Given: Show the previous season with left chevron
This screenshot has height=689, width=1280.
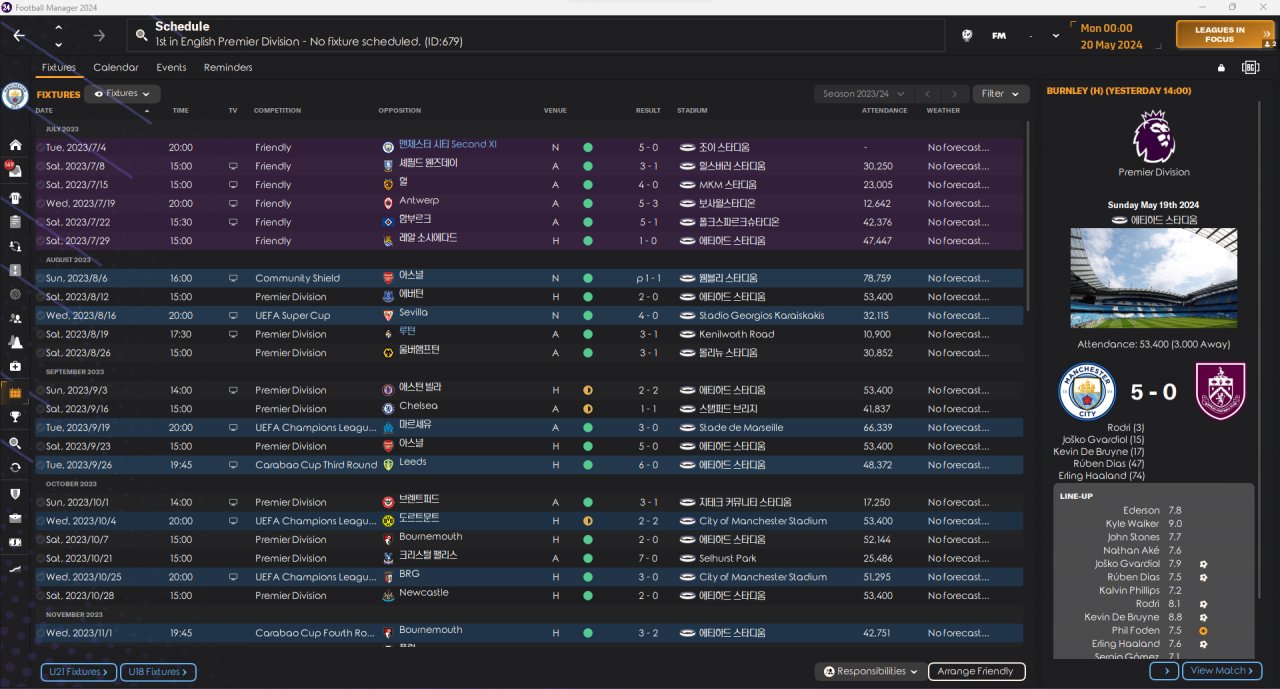Looking at the screenshot, I should coord(928,94).
